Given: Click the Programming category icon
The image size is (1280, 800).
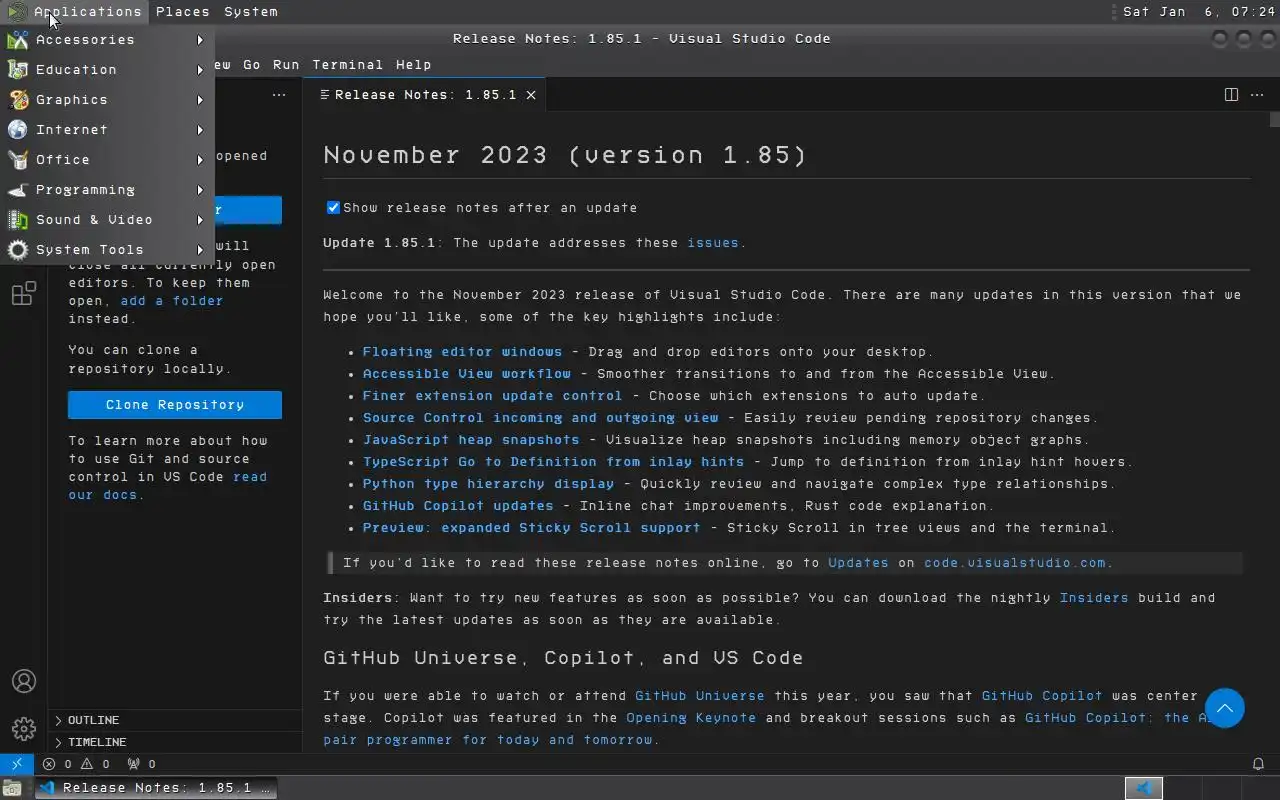Looking at the screenshot, I should coord(18,190).
